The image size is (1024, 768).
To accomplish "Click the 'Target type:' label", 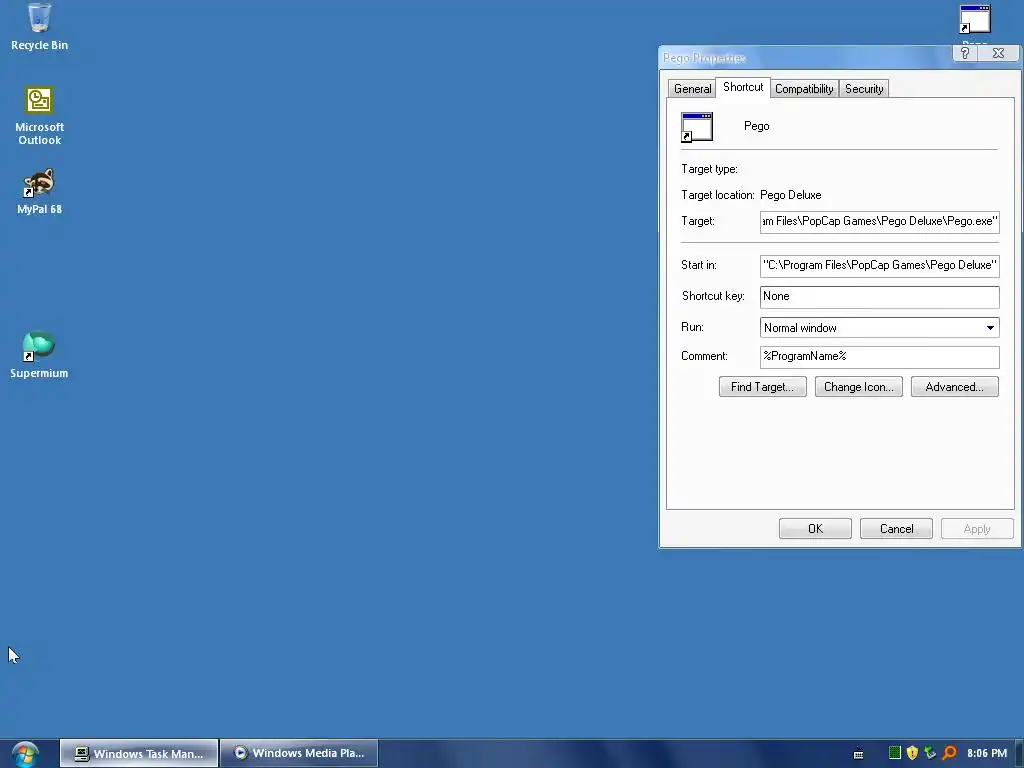I will click(x=709, y=169).
